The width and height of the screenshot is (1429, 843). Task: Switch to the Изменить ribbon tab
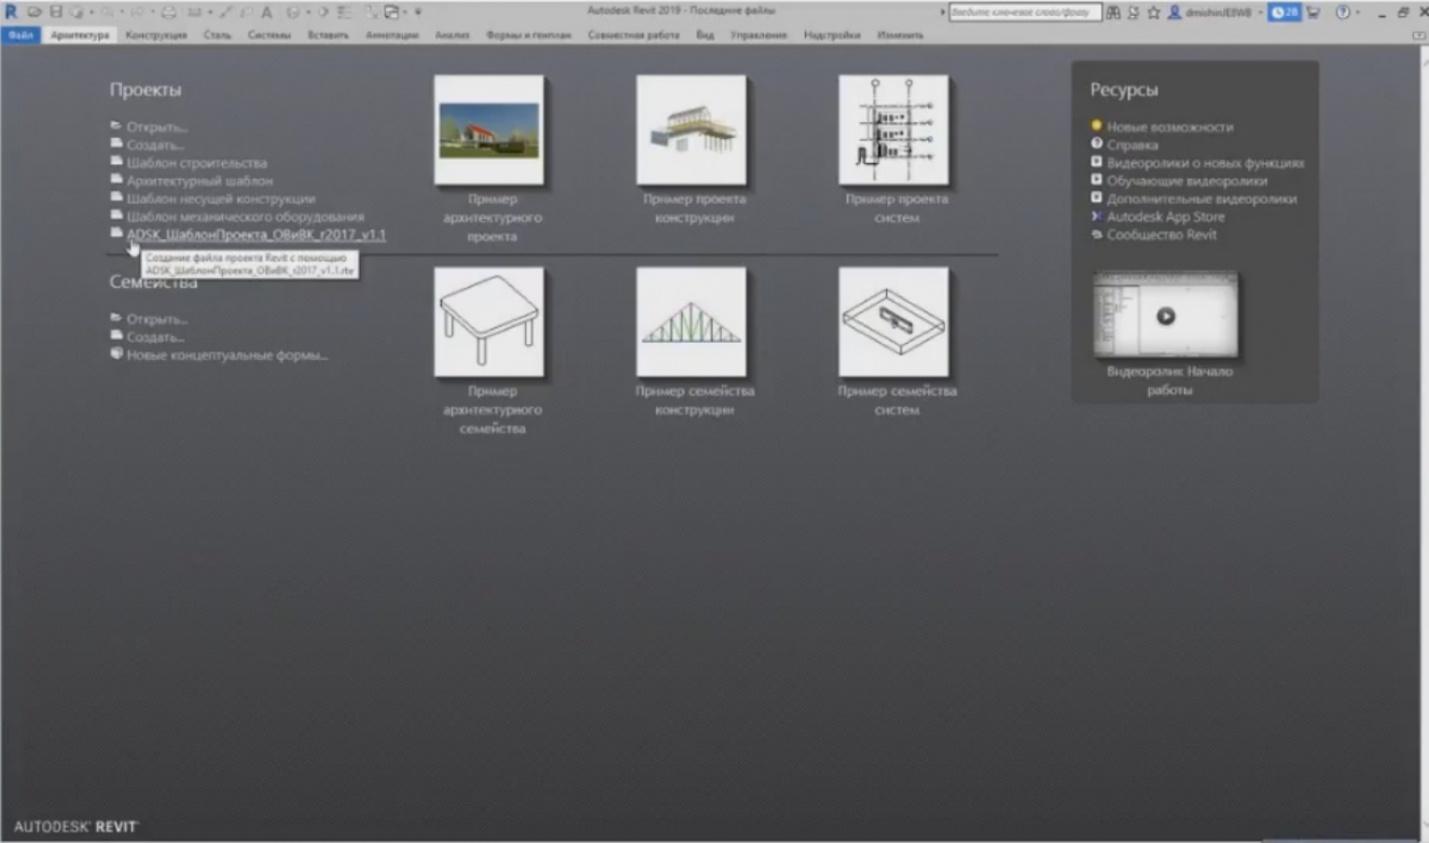pos(900,35)
